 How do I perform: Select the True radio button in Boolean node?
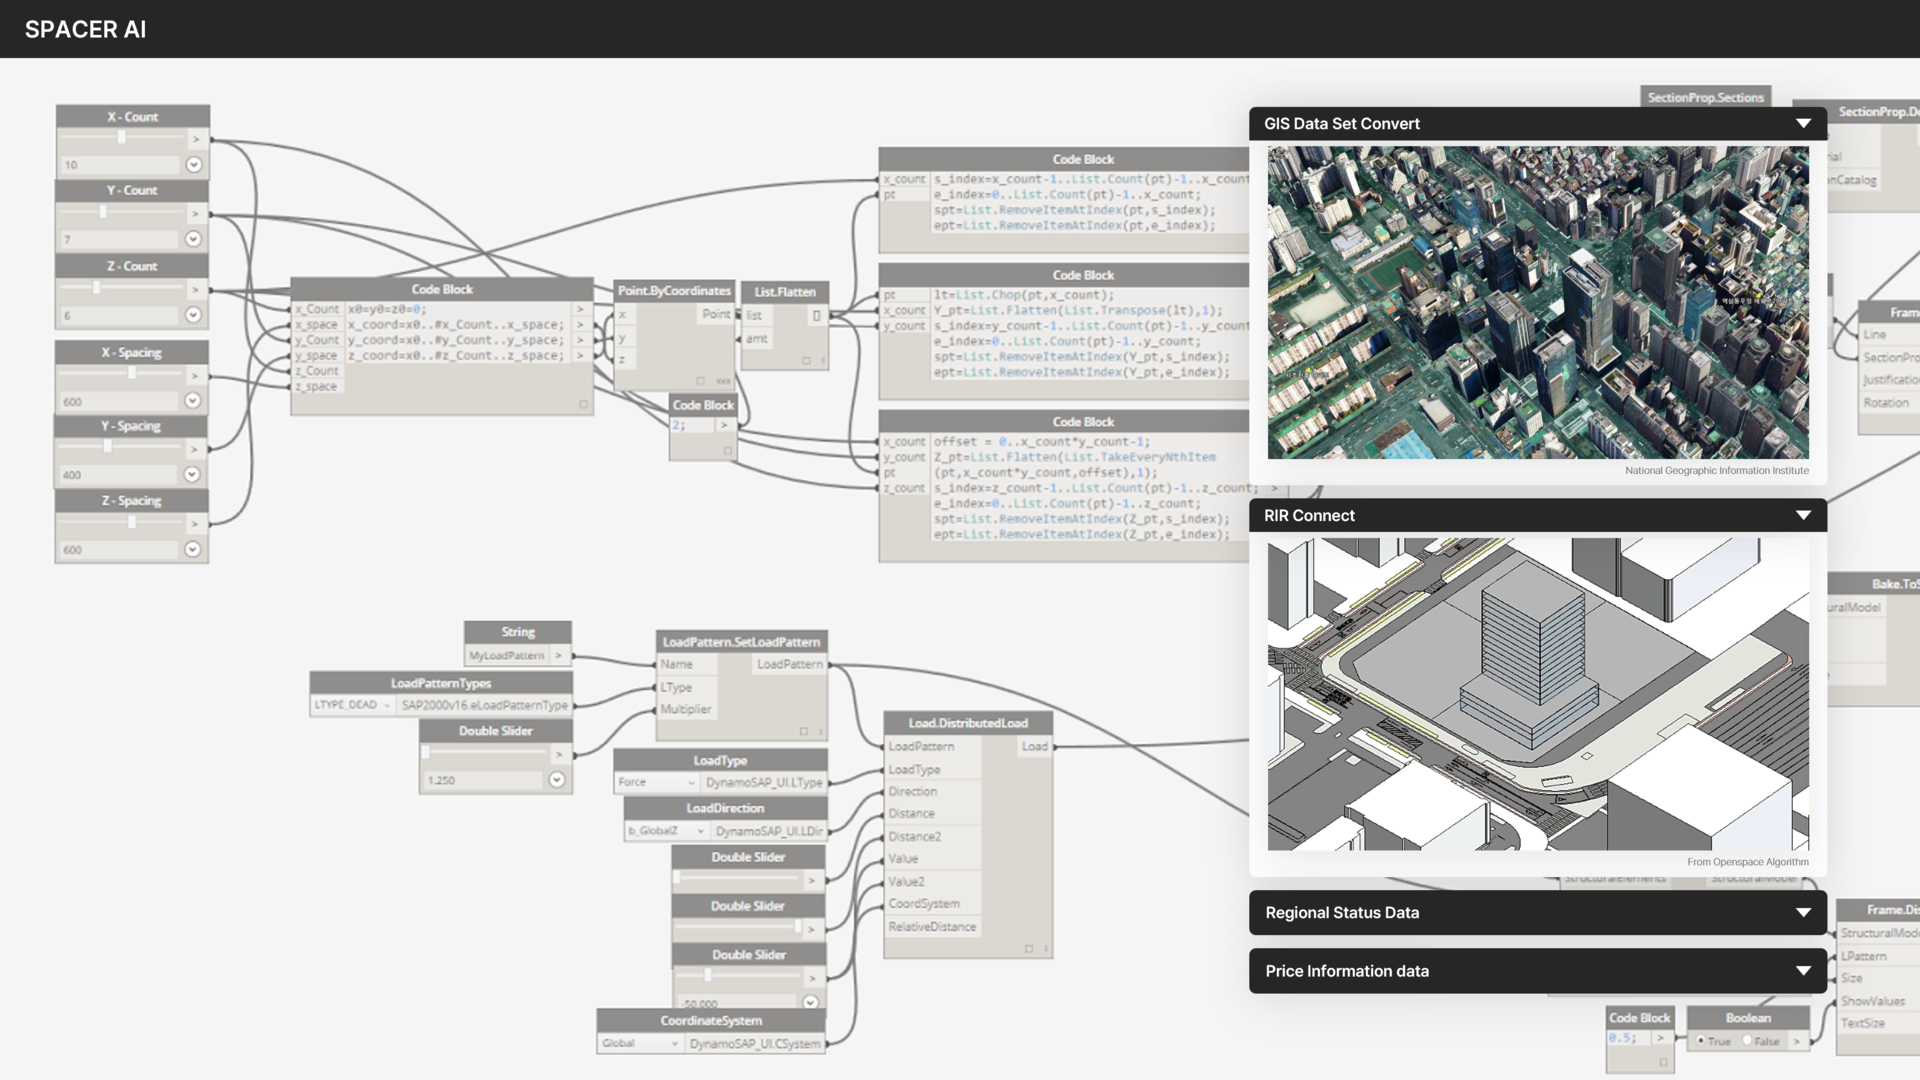(1701, 1041)
